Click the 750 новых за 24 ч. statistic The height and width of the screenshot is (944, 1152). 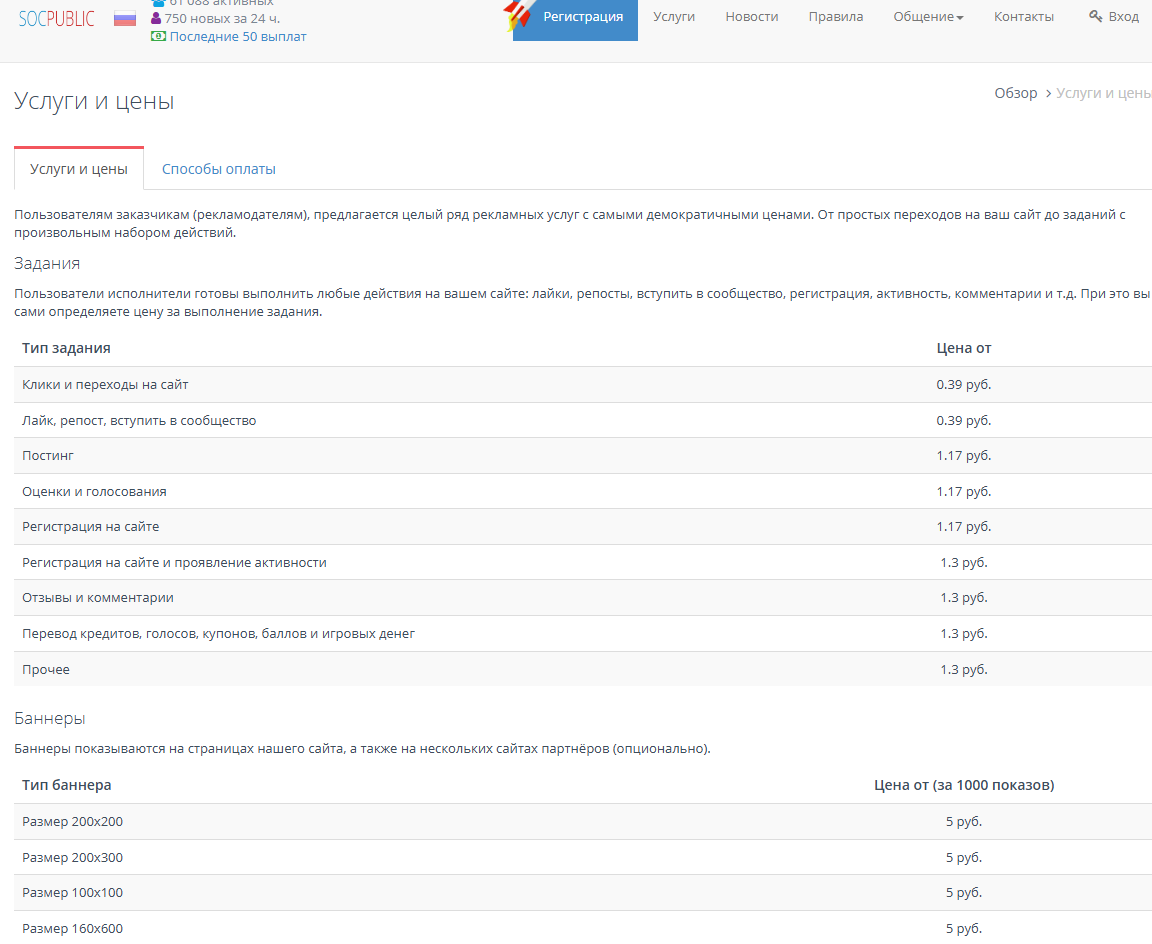(x=222, y=18)
